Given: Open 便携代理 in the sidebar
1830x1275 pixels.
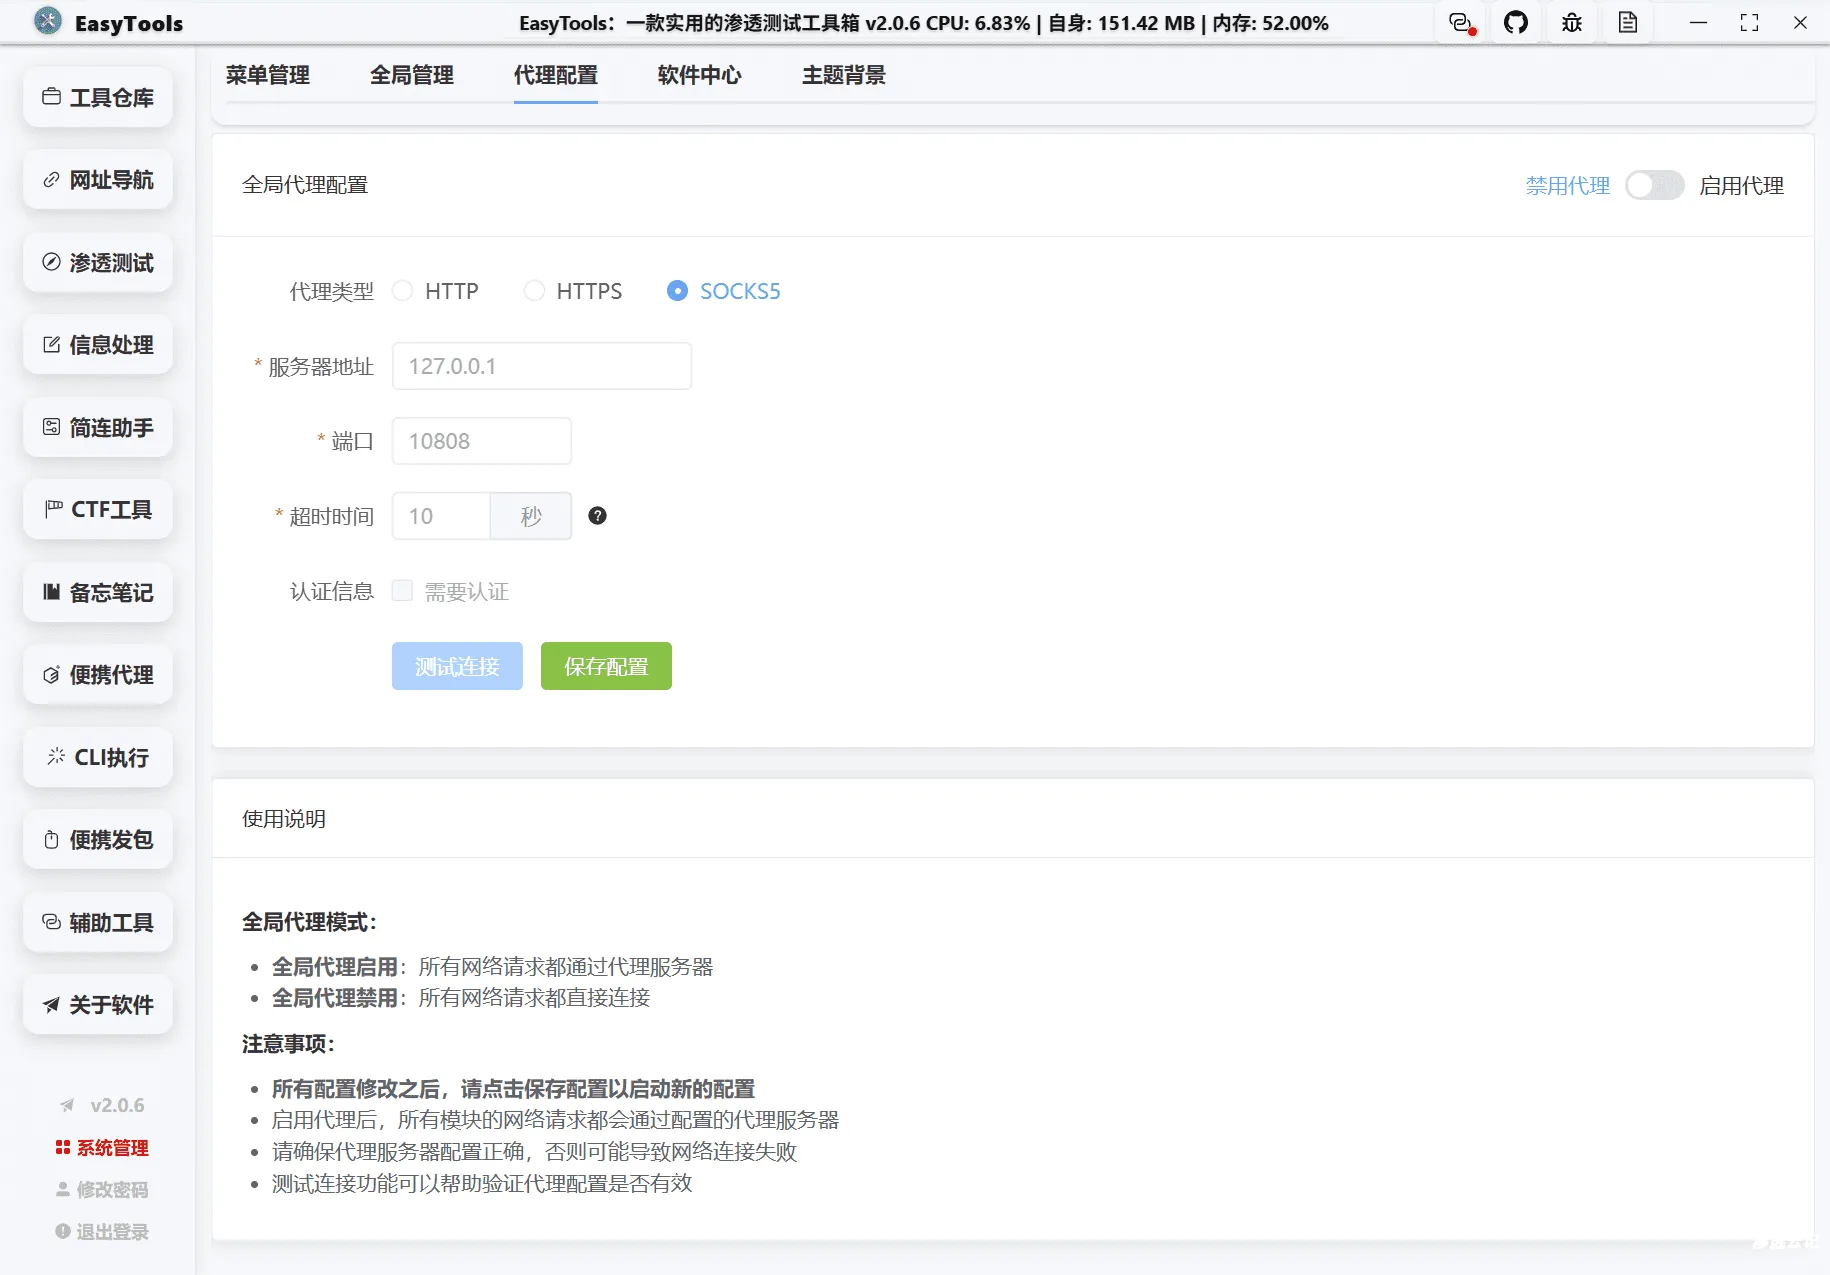Looking at the screenshot, I should point(97,674).
